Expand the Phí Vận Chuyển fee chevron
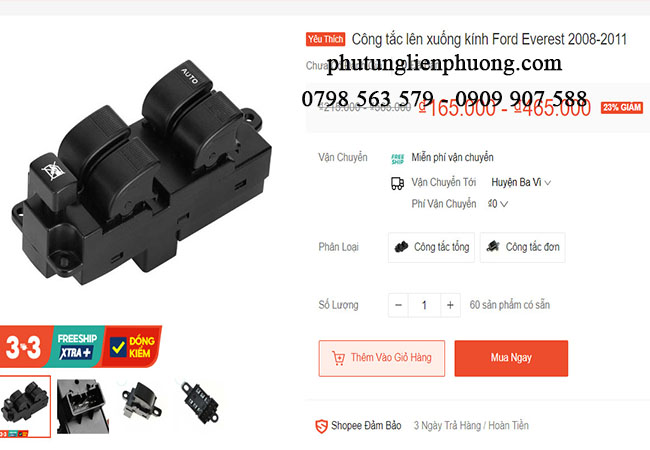This screenshot has width=650, height=450. 504,204
